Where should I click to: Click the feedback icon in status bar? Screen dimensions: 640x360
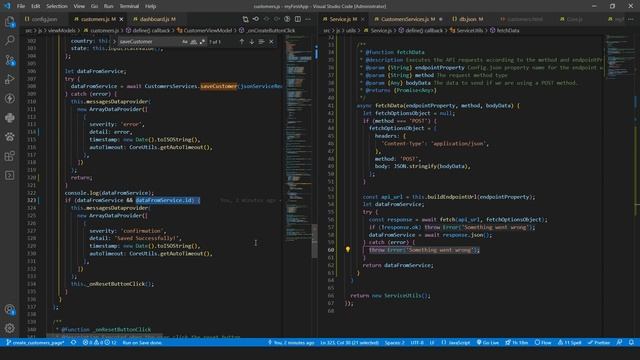[x=619, y=342]
